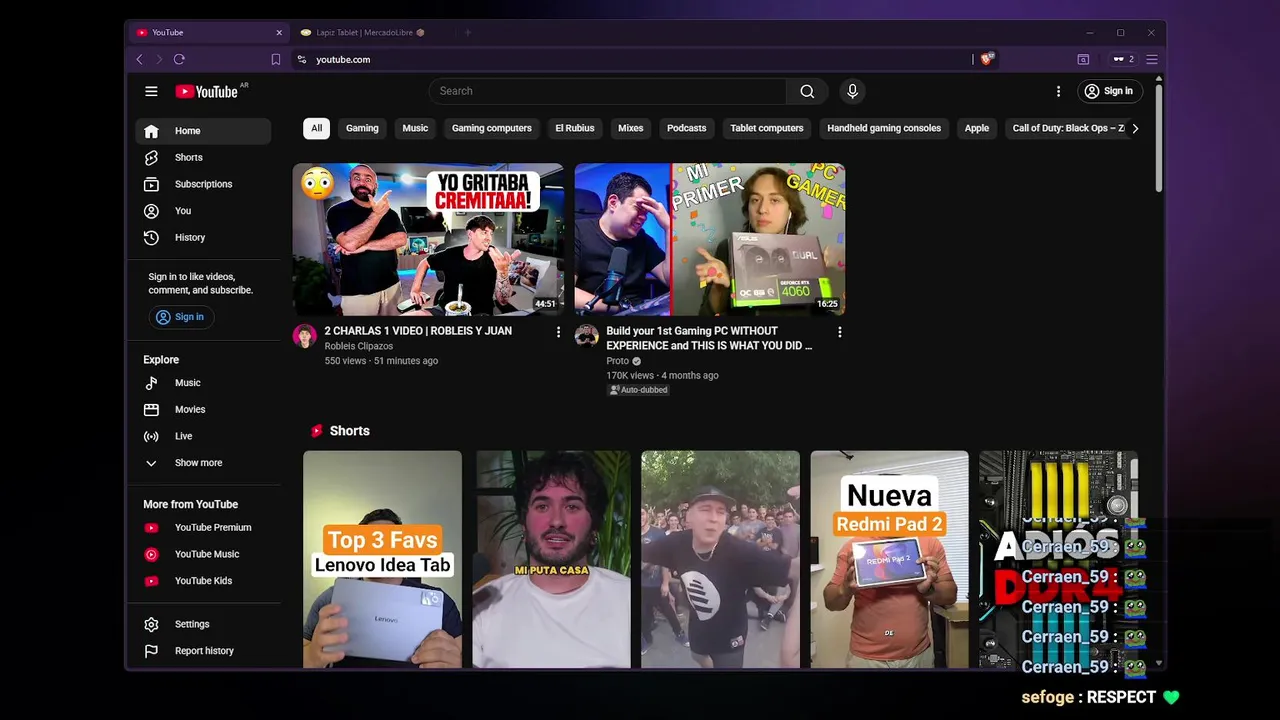Click Robleis Clipazos channel avatar
This screenshot has height=720, width=1280.
[305, 336]
